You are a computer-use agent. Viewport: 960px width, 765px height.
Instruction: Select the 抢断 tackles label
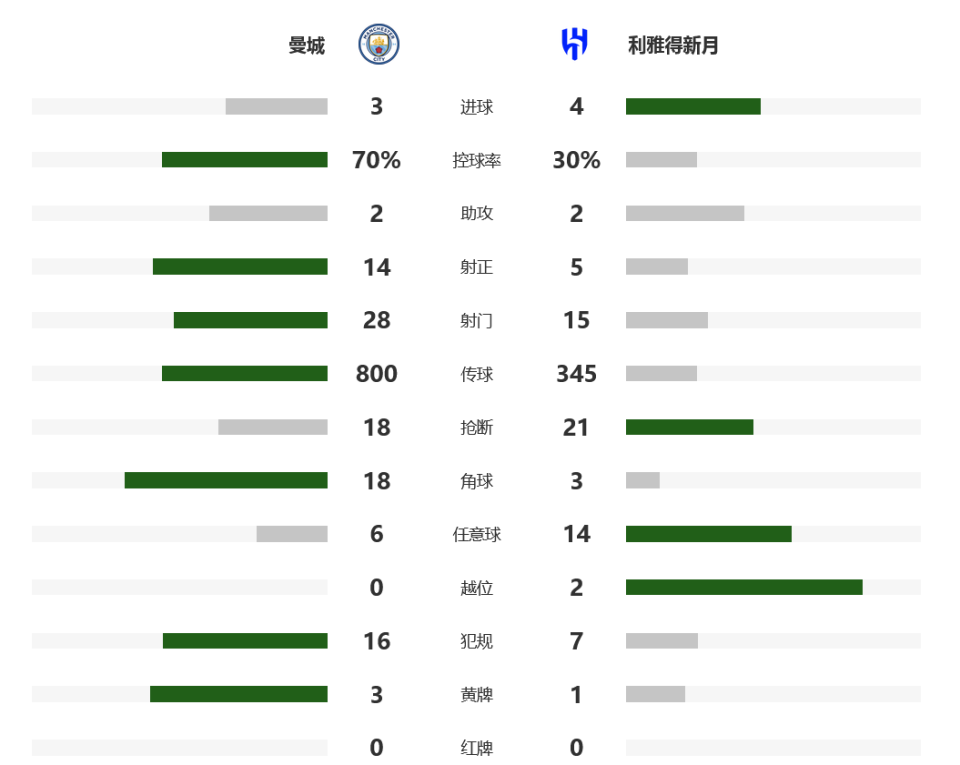476,427
